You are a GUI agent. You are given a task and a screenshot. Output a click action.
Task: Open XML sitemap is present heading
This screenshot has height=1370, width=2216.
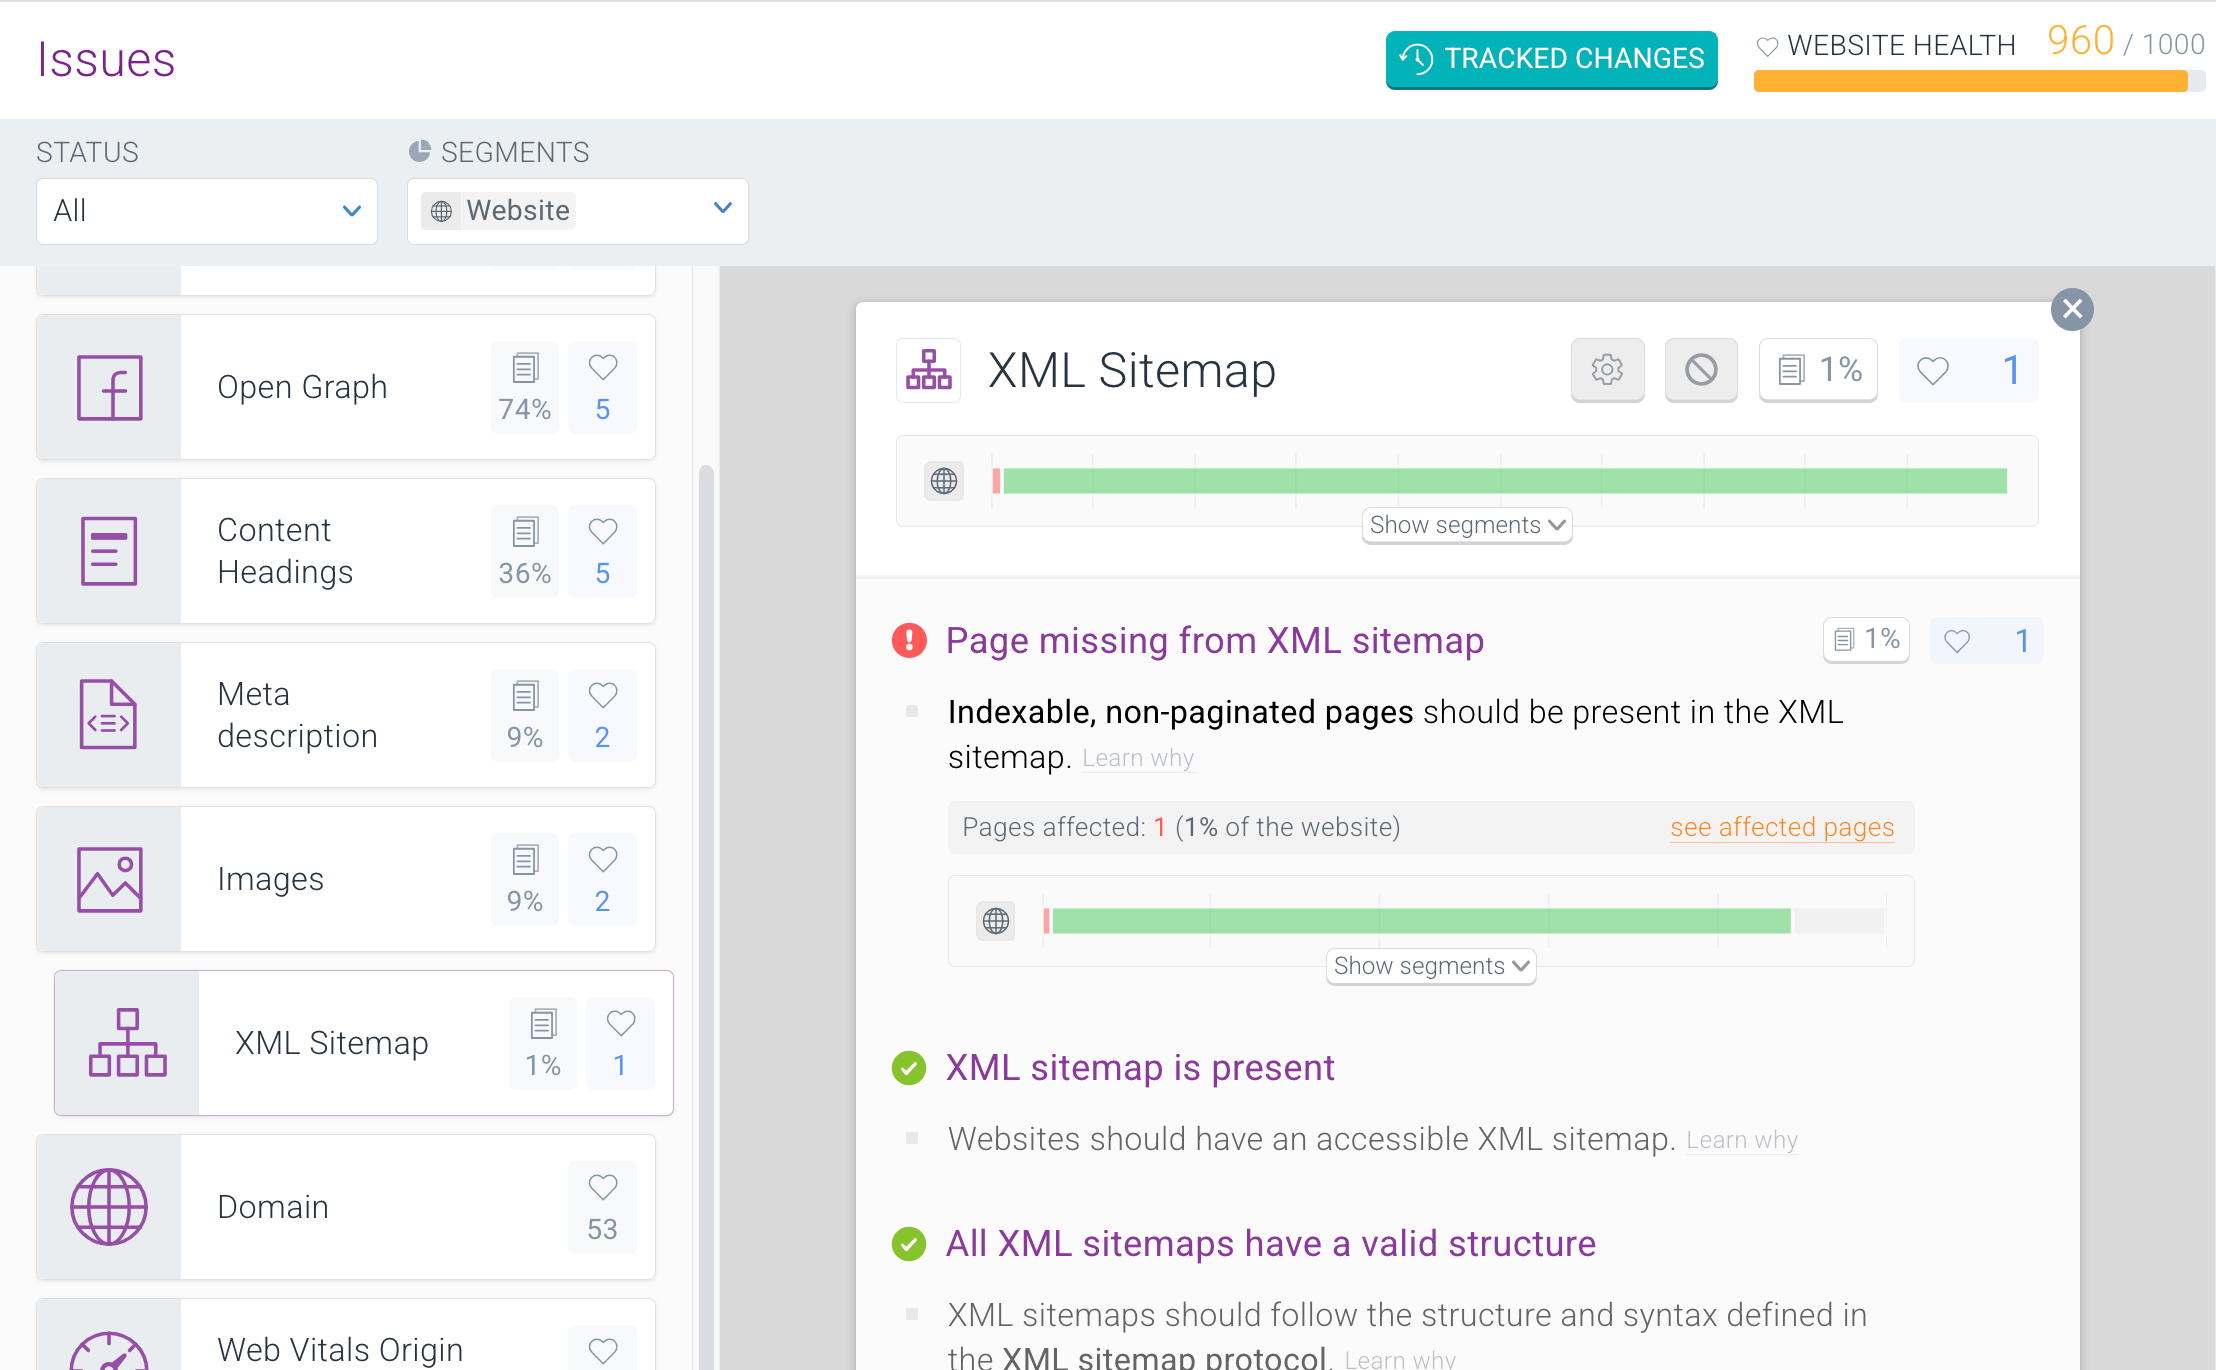point(1140,1068)
